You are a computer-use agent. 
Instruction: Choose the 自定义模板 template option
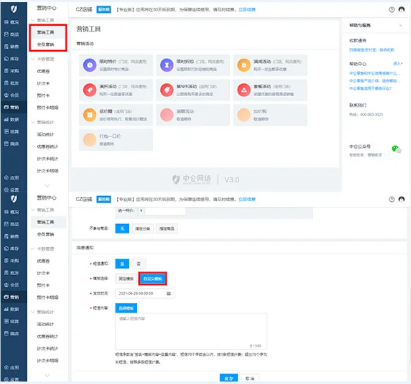coord(153,279)
